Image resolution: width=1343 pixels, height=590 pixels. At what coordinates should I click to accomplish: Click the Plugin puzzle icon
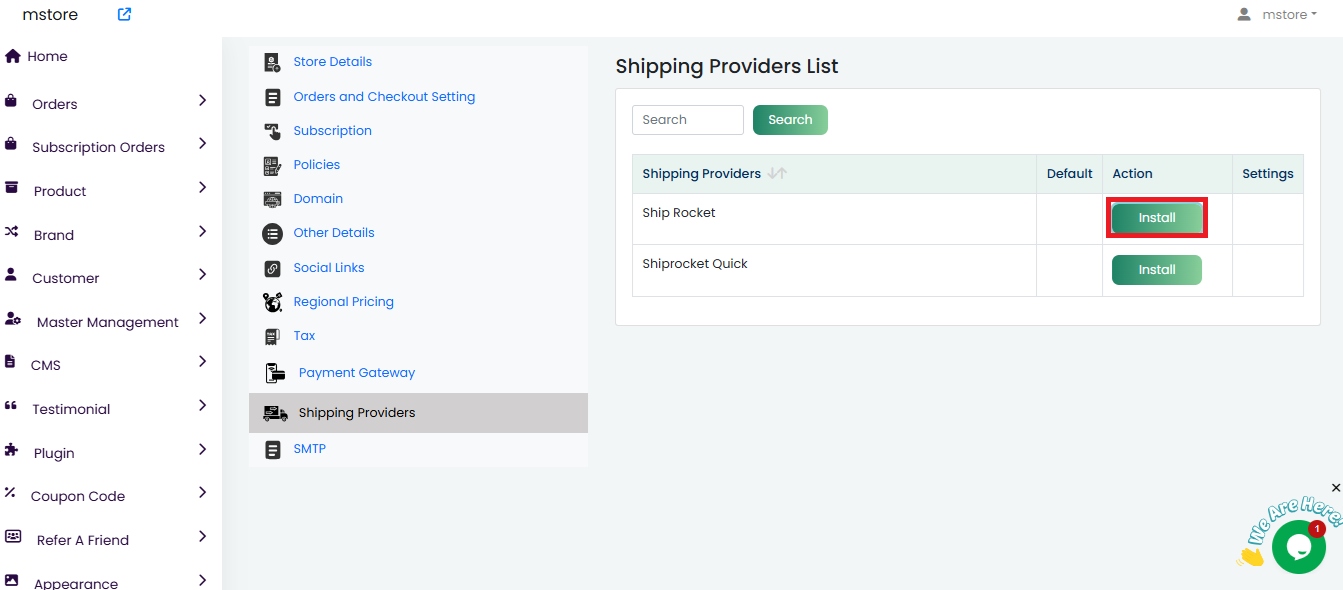11,451
